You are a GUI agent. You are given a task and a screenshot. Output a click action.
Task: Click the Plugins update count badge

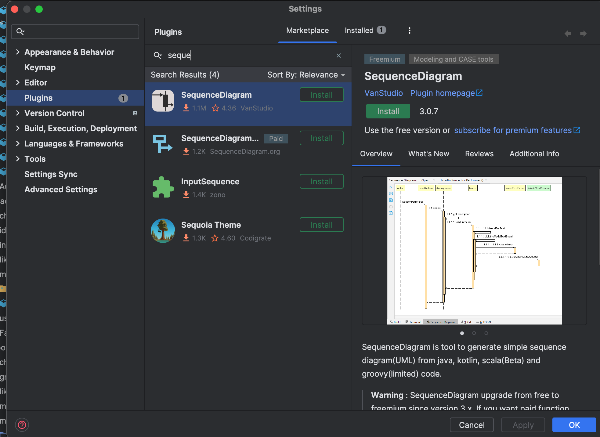(x=123, y=98)
